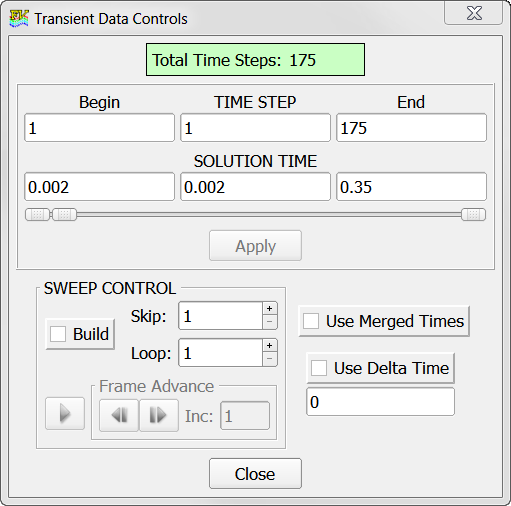Click the Apply button
The image size is (511, 506).
click(x=255, y=246)
